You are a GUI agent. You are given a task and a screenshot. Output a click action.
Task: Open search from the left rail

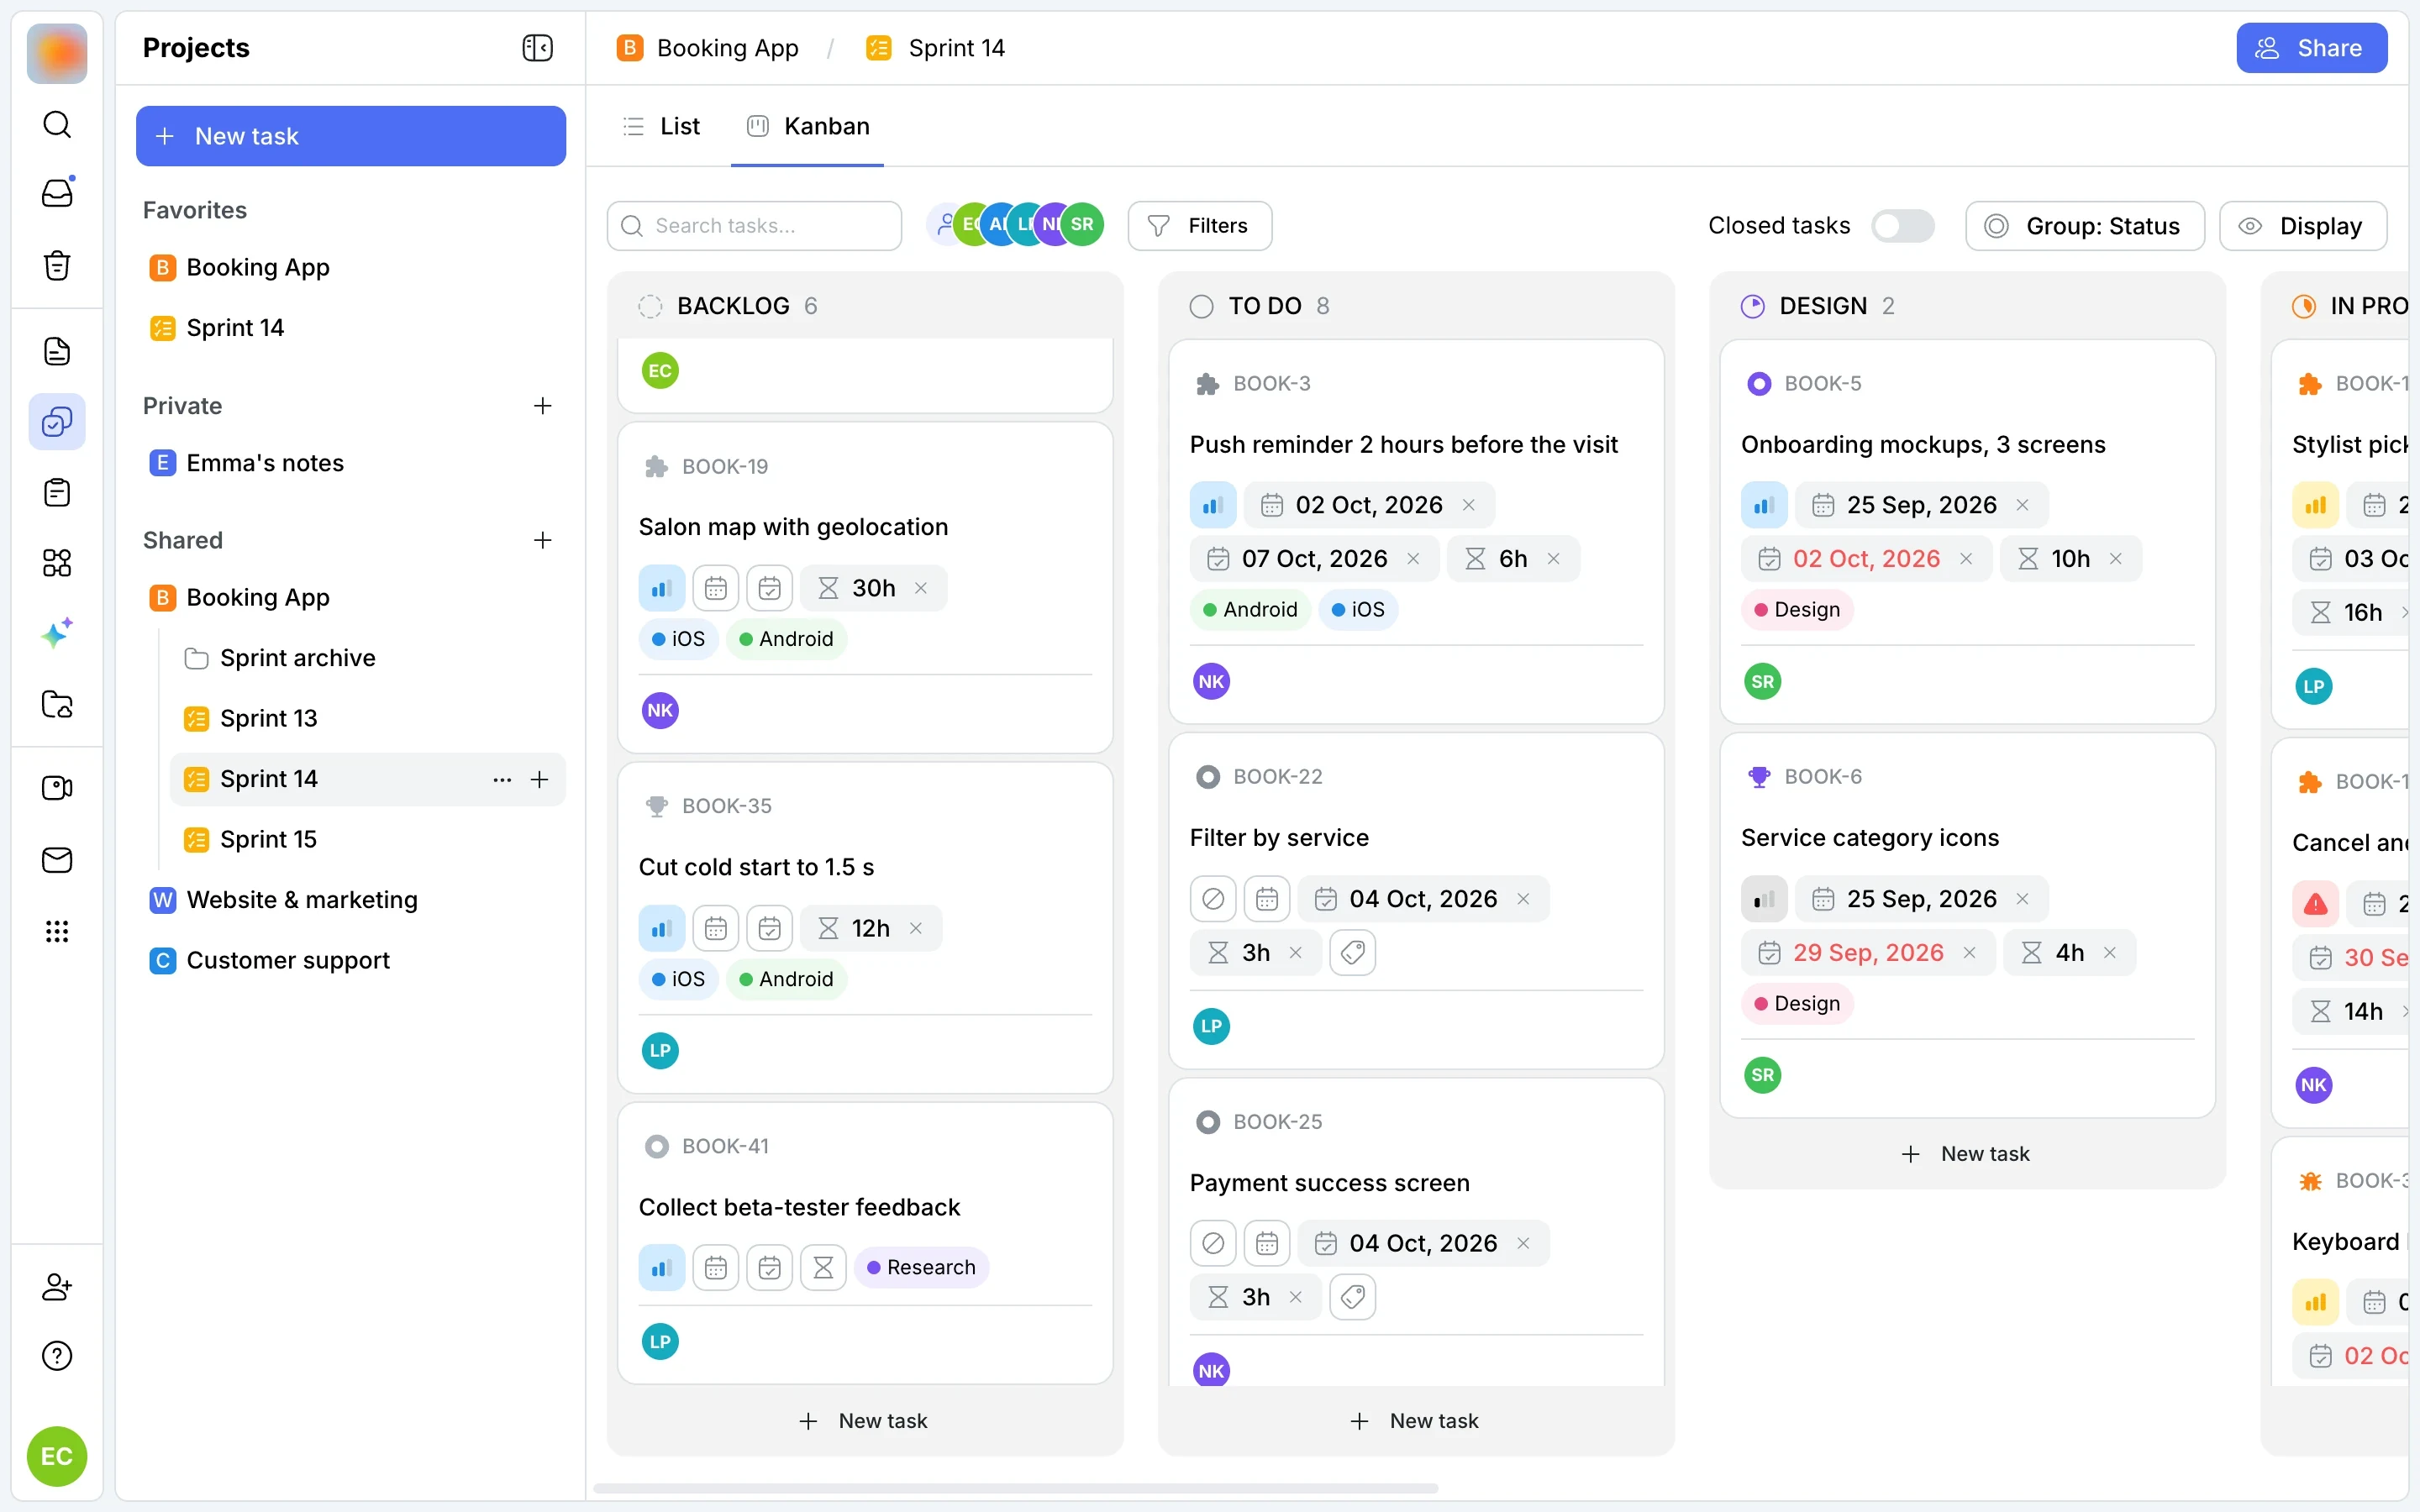point(57,124)
